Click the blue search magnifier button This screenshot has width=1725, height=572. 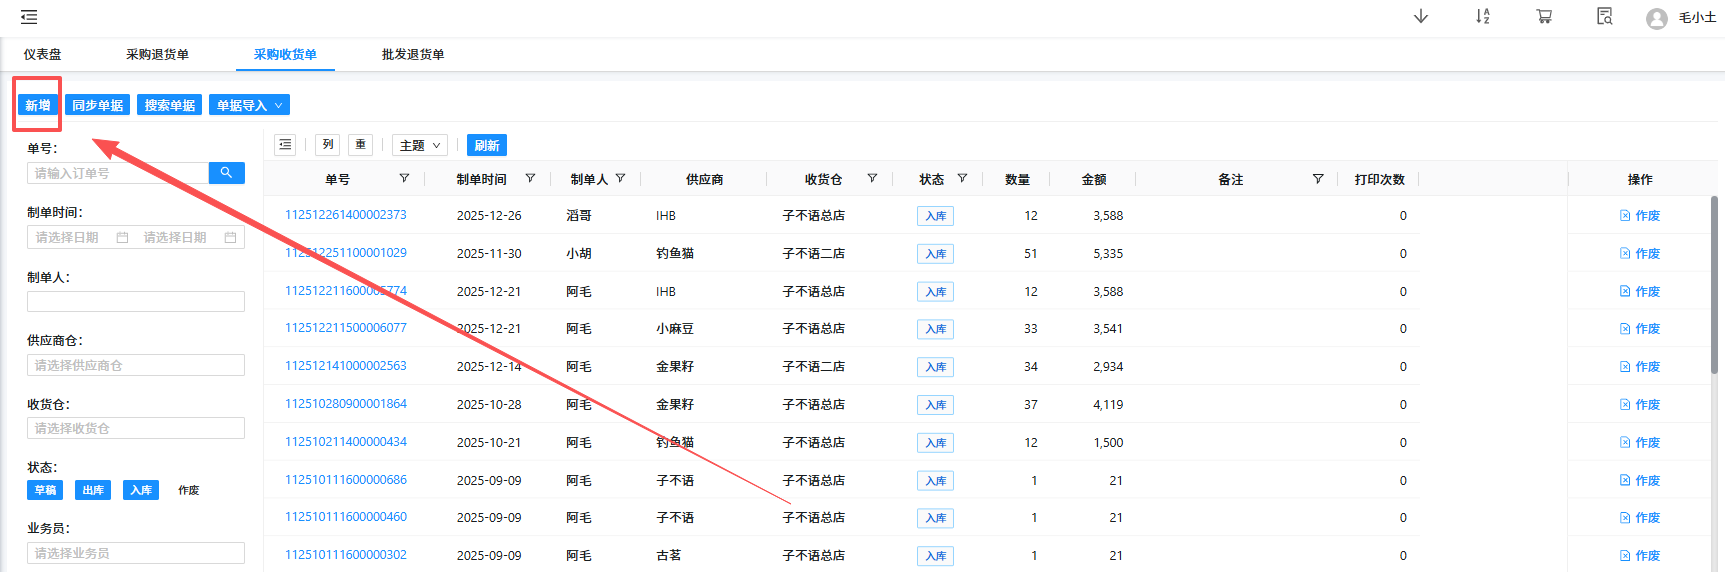click(x=226, y=173)
